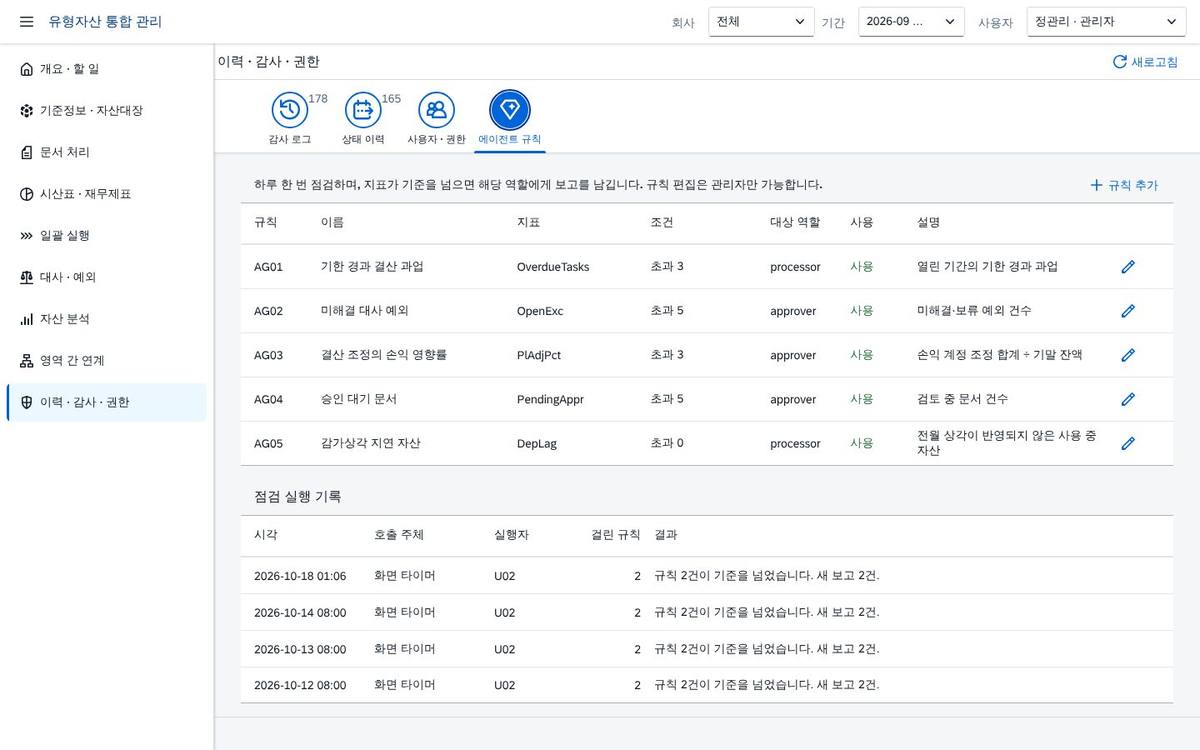This screenshot has width=1200, height=750.
Task: Click the 이름 column header in rules table
Action: click(332, 222)
